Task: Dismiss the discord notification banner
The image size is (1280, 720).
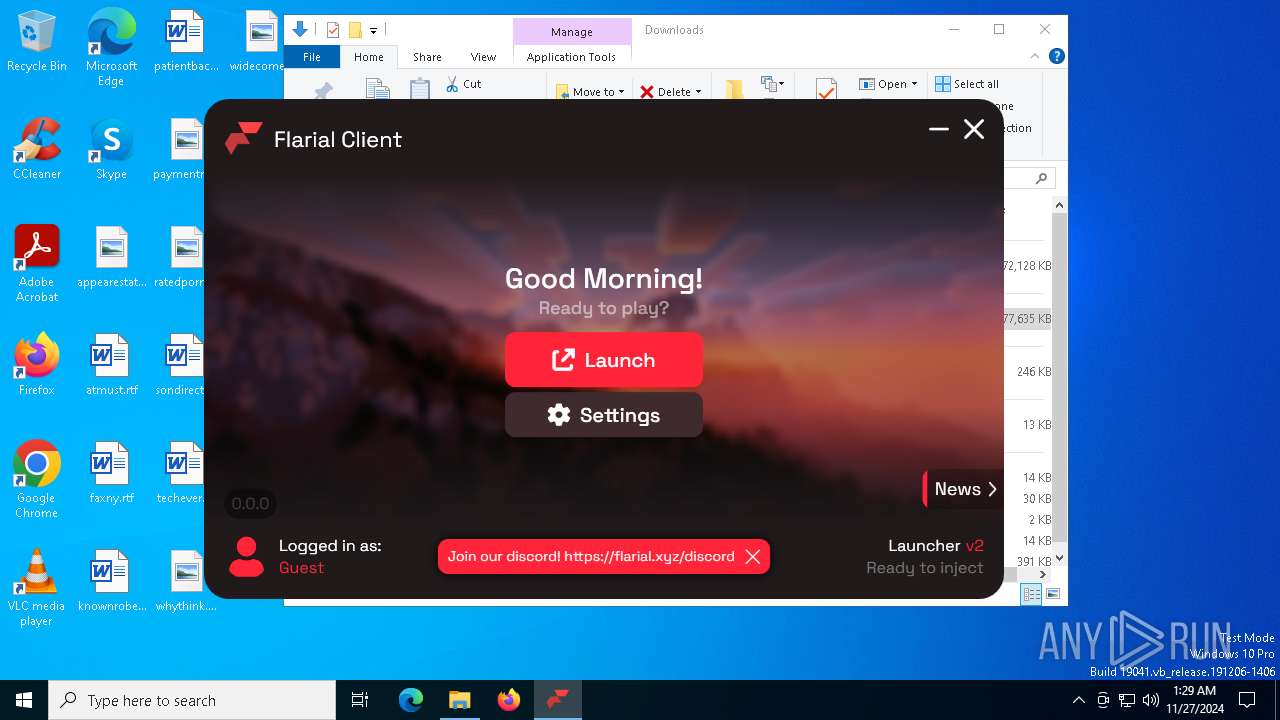Action: pyautogui.click(x=753, y=557)
